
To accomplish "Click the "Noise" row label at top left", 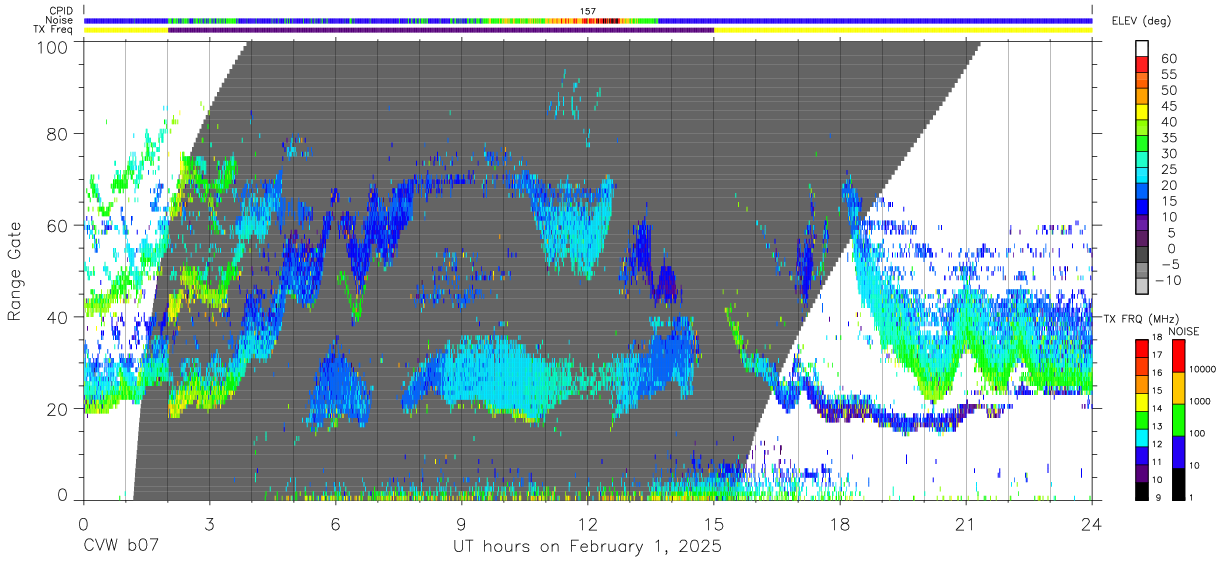I will tap(58, 20).
